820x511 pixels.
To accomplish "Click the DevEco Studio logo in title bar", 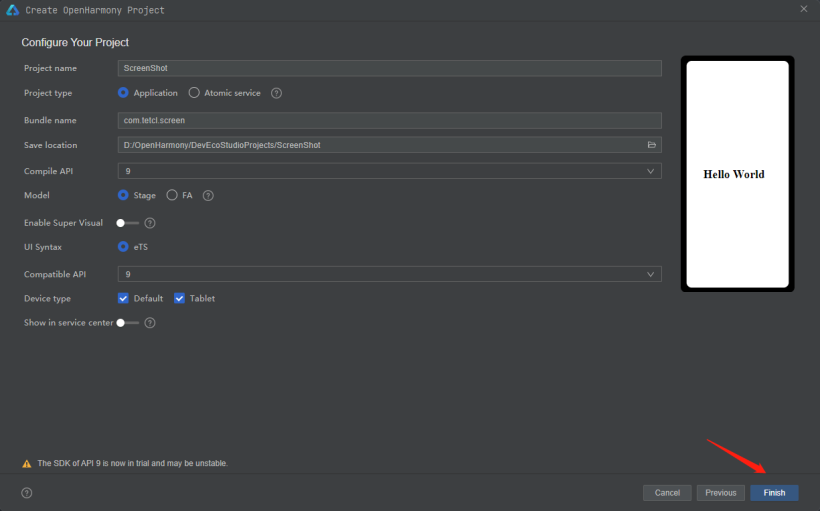I will [12, 9].
